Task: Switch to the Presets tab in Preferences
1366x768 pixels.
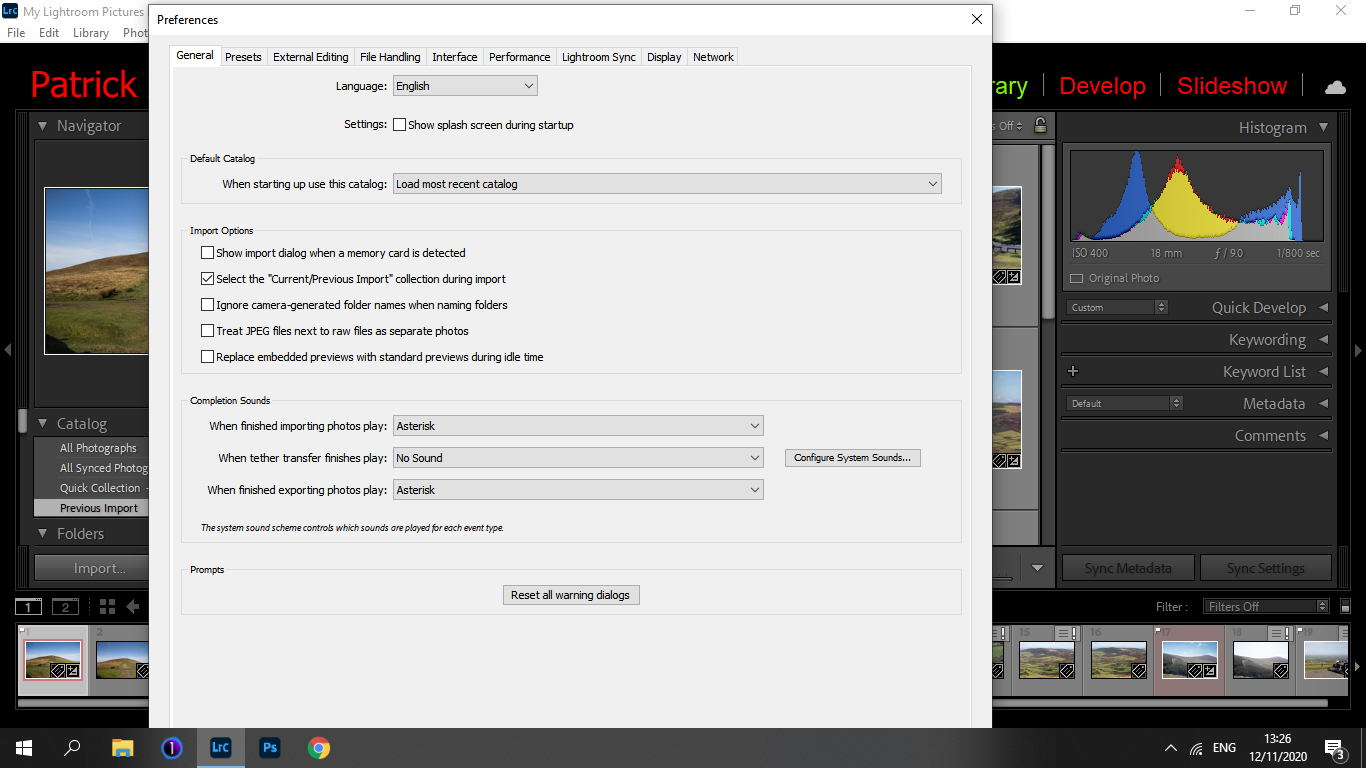Action: tap(243, 57)
